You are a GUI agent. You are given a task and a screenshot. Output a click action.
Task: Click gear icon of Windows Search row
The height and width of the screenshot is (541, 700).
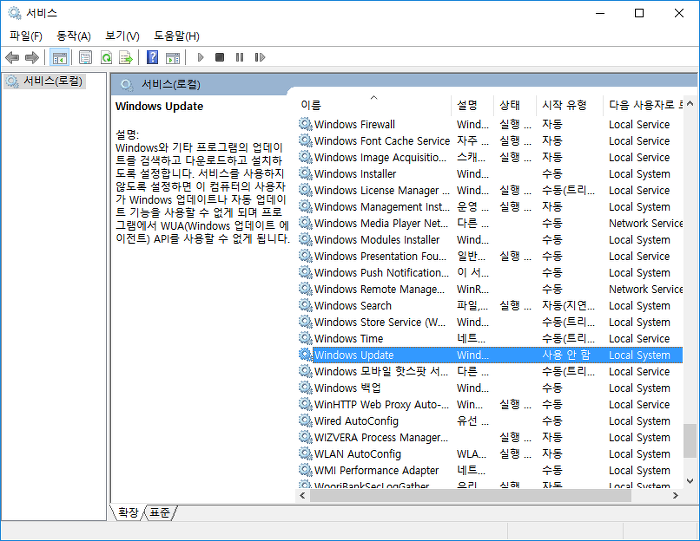click(x=305, y=306)
